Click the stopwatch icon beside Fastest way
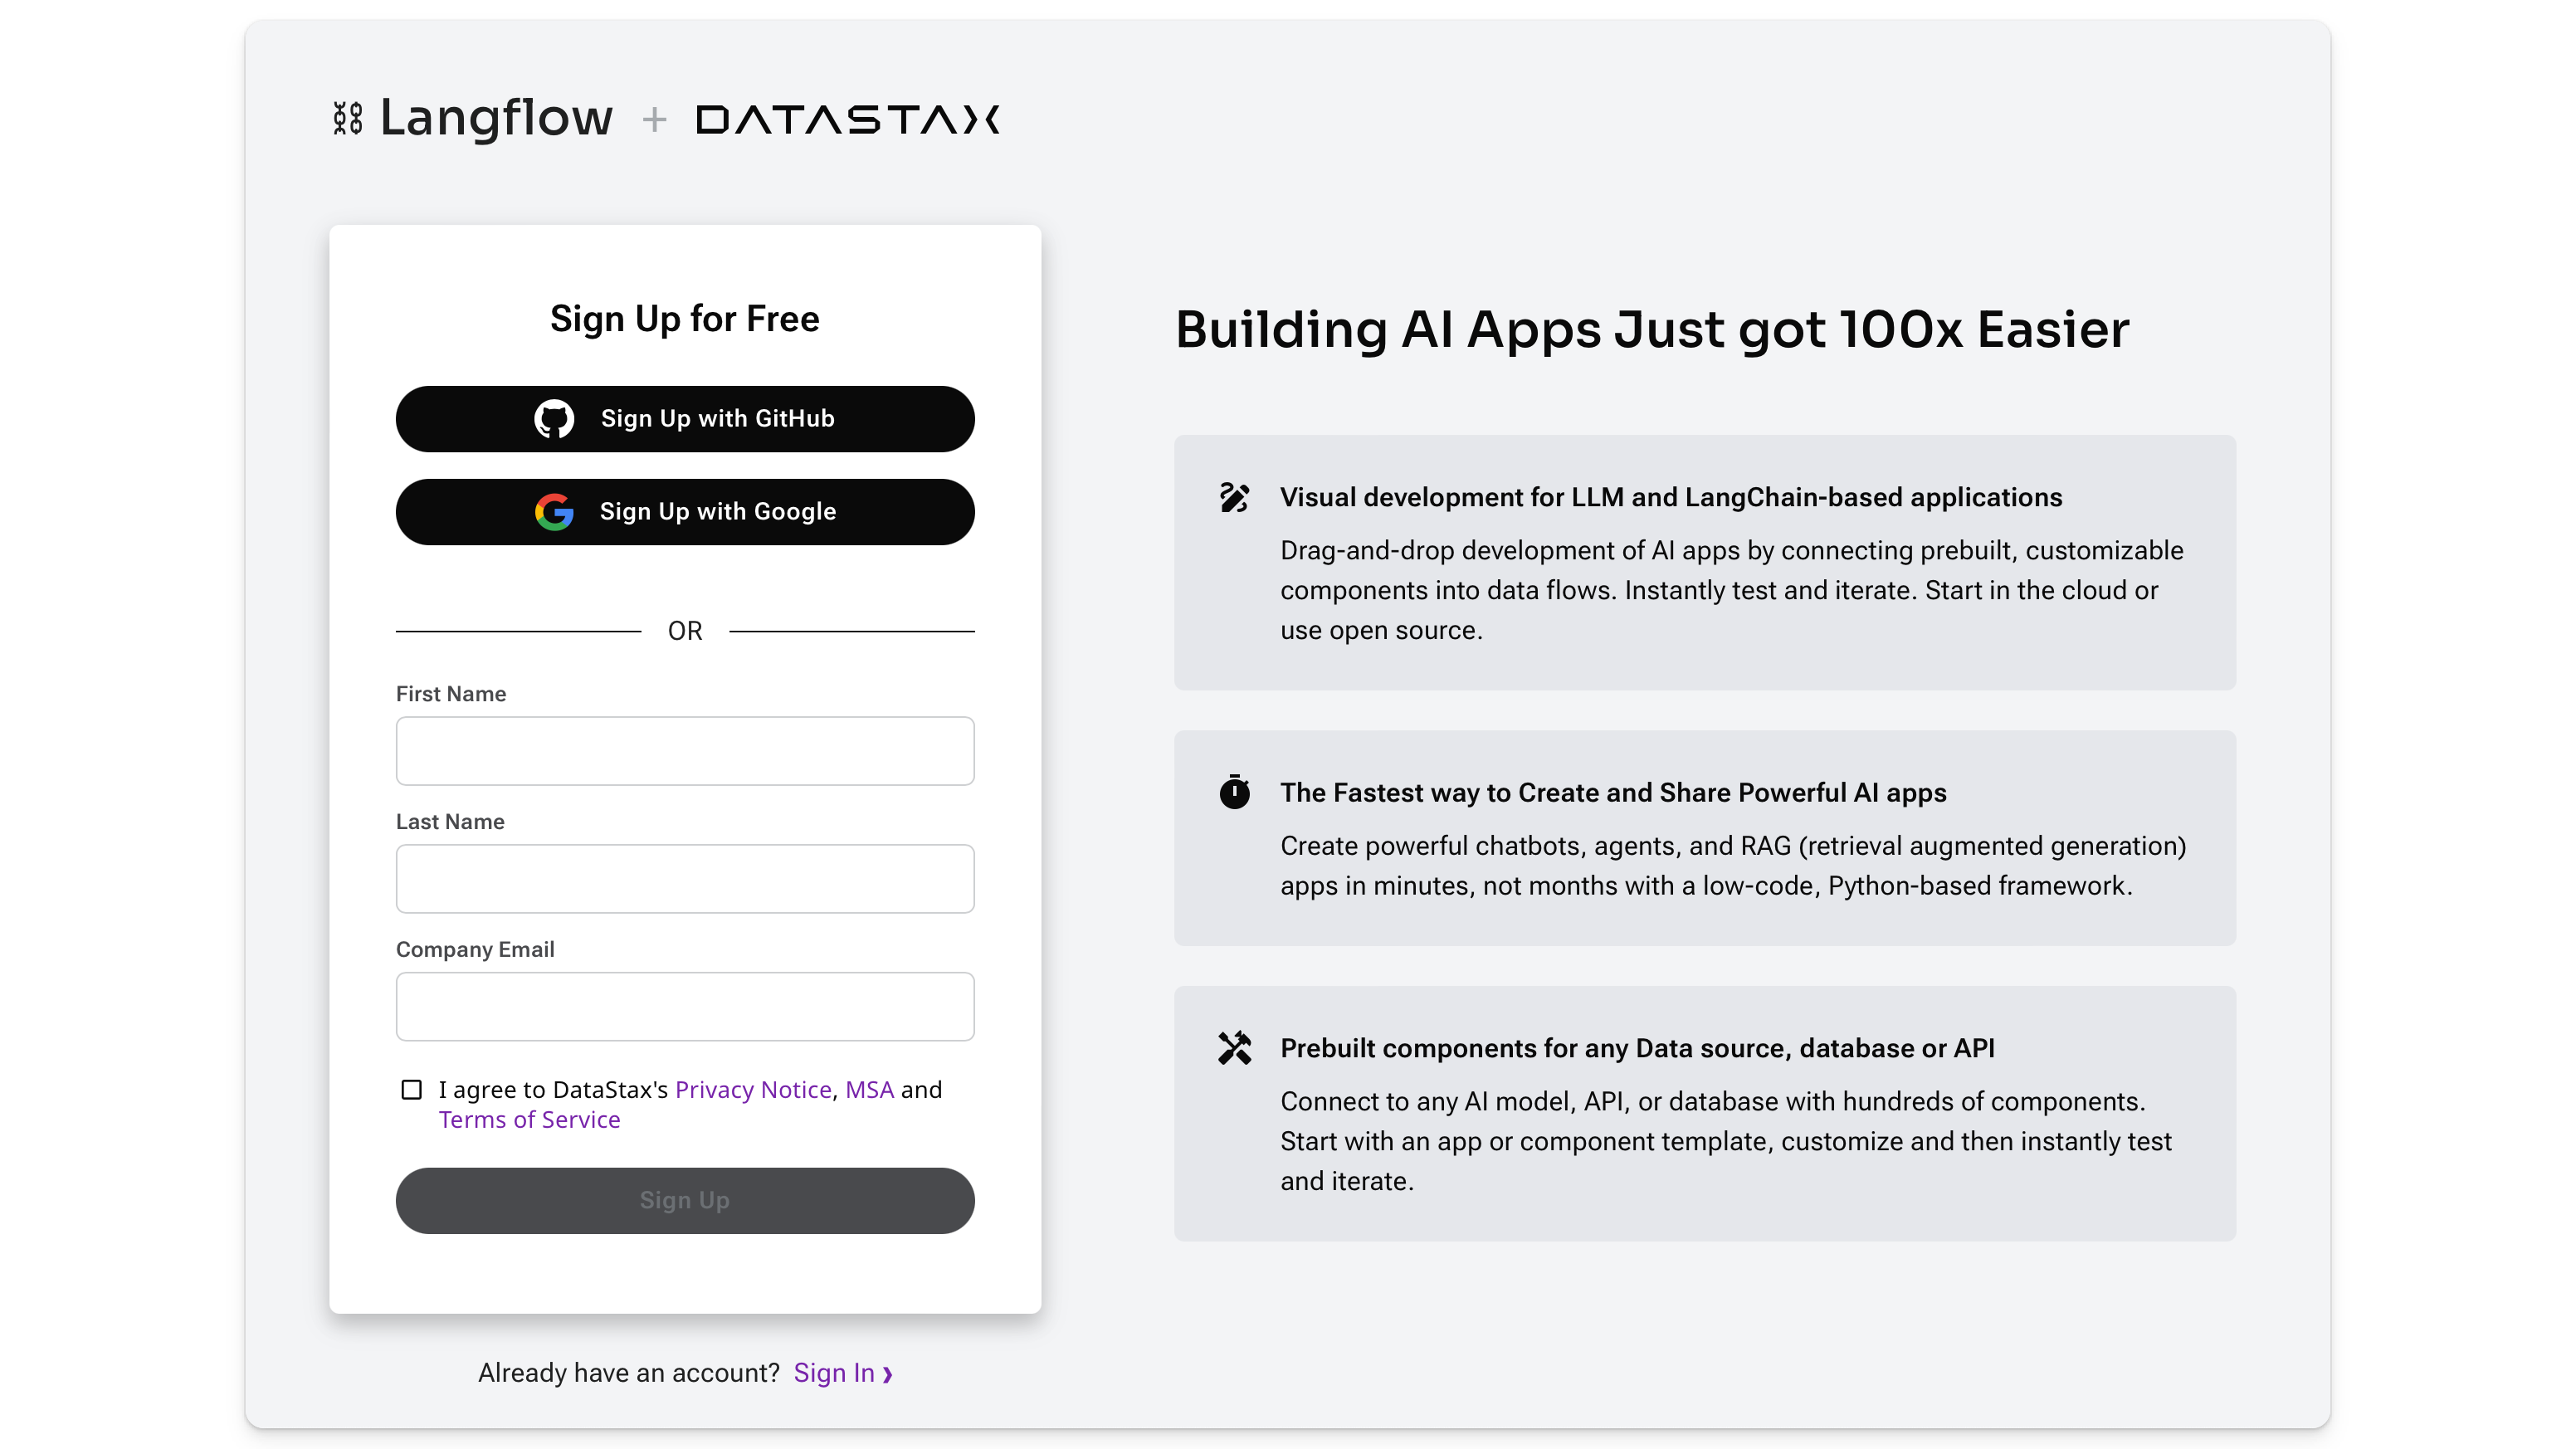 (x=1234, y=792)
